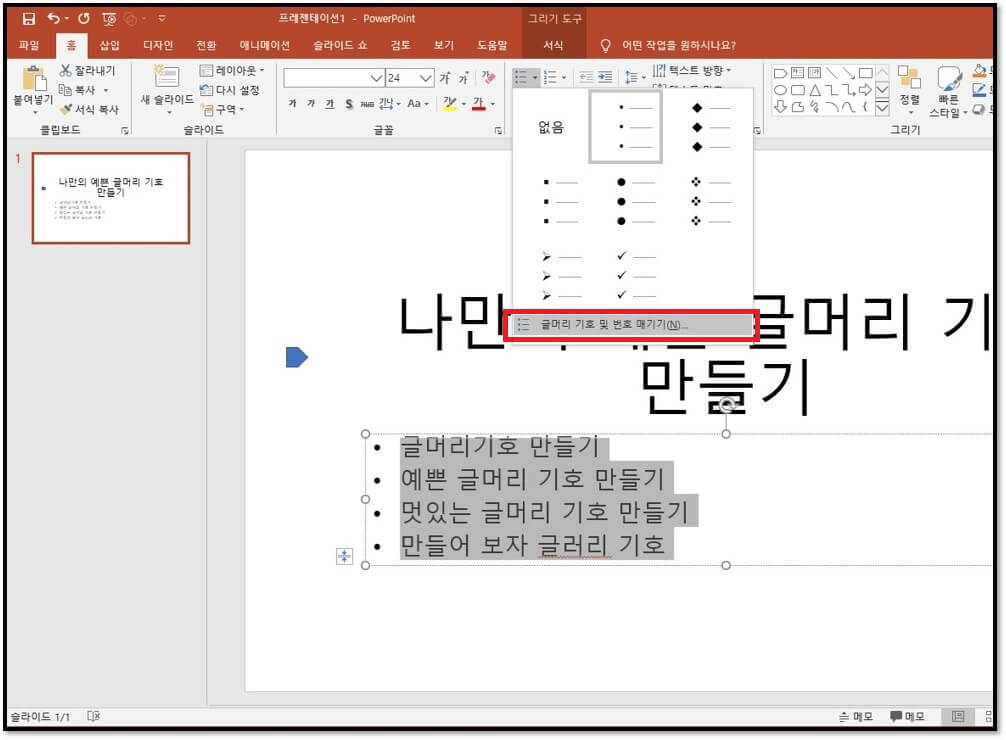The width and height of the screenshot is (1006, 740).
Task: Select 없음 (no bullets) option
Action: click(550, 127)
